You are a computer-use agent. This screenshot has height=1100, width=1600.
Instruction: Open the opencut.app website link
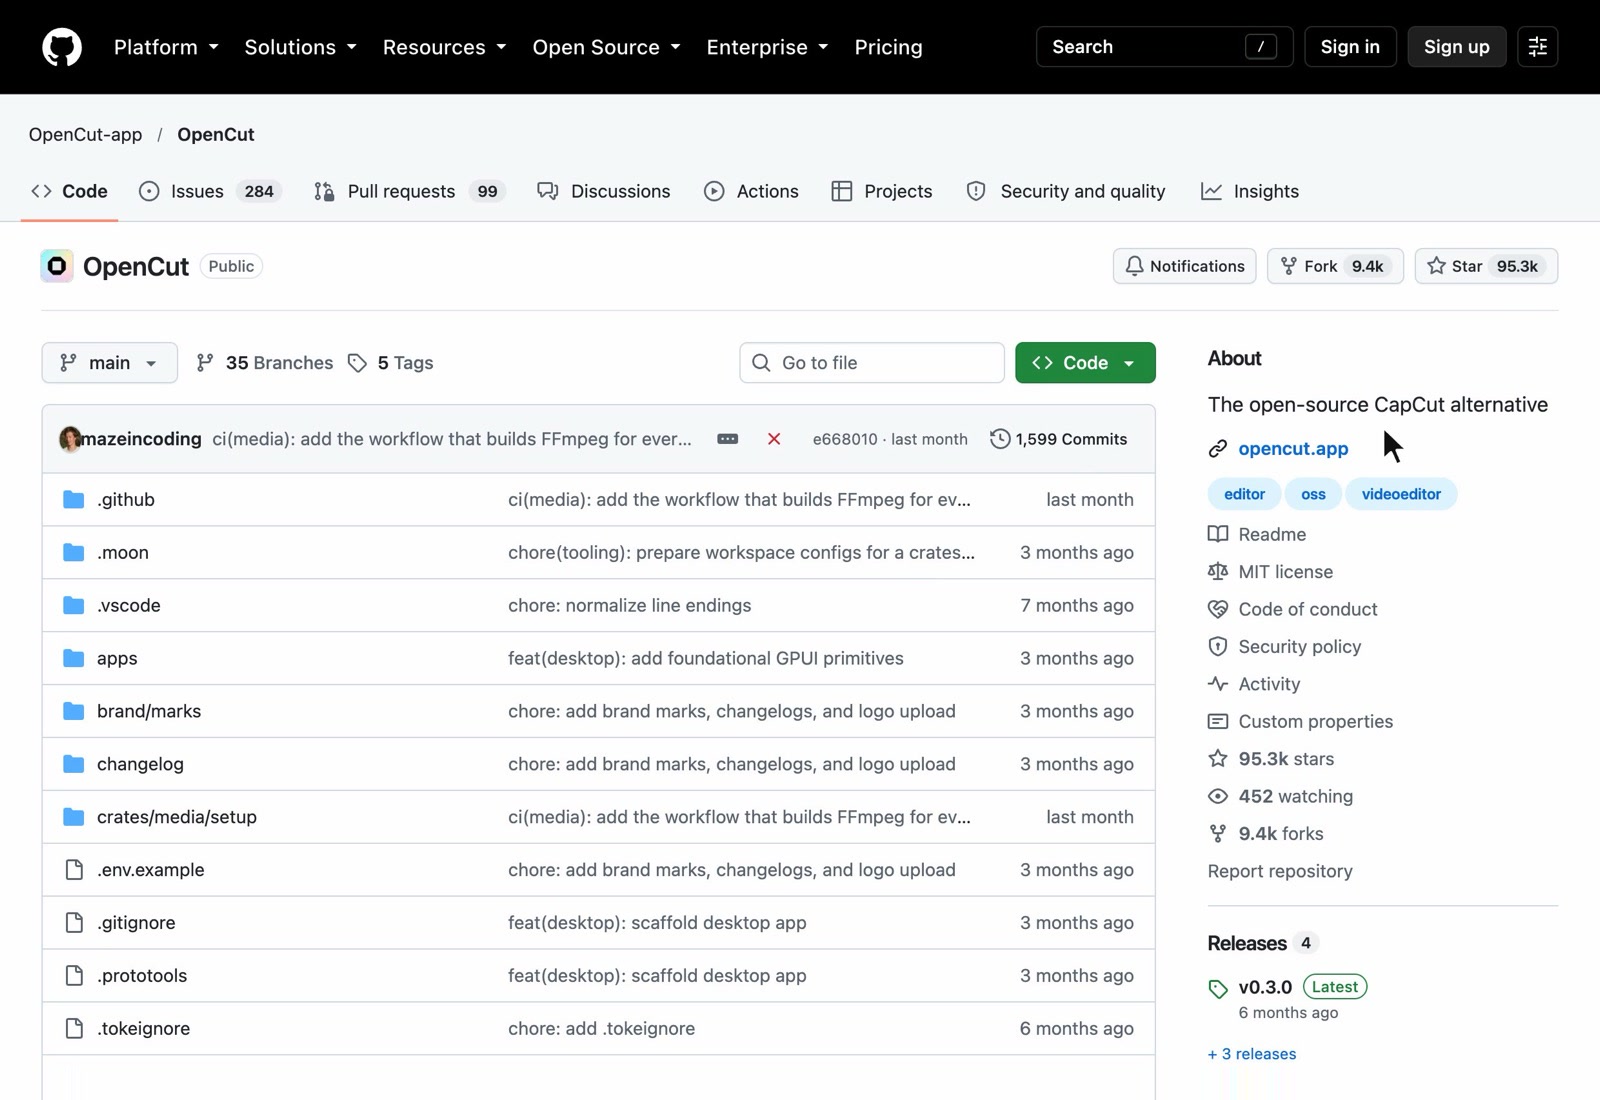1293,448
